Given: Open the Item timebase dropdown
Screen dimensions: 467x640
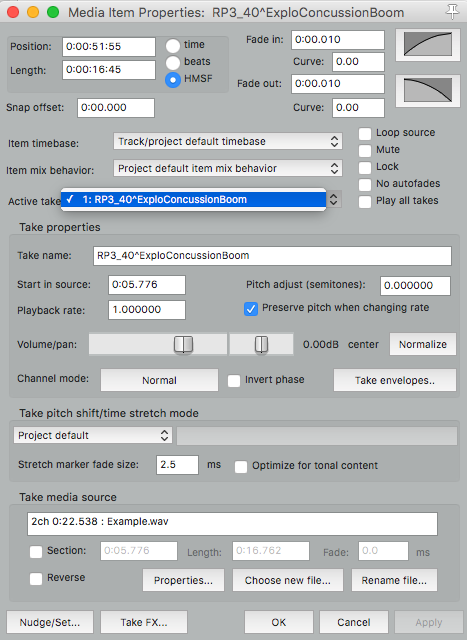Looking at the screenshot, I should tap(228, 142).
